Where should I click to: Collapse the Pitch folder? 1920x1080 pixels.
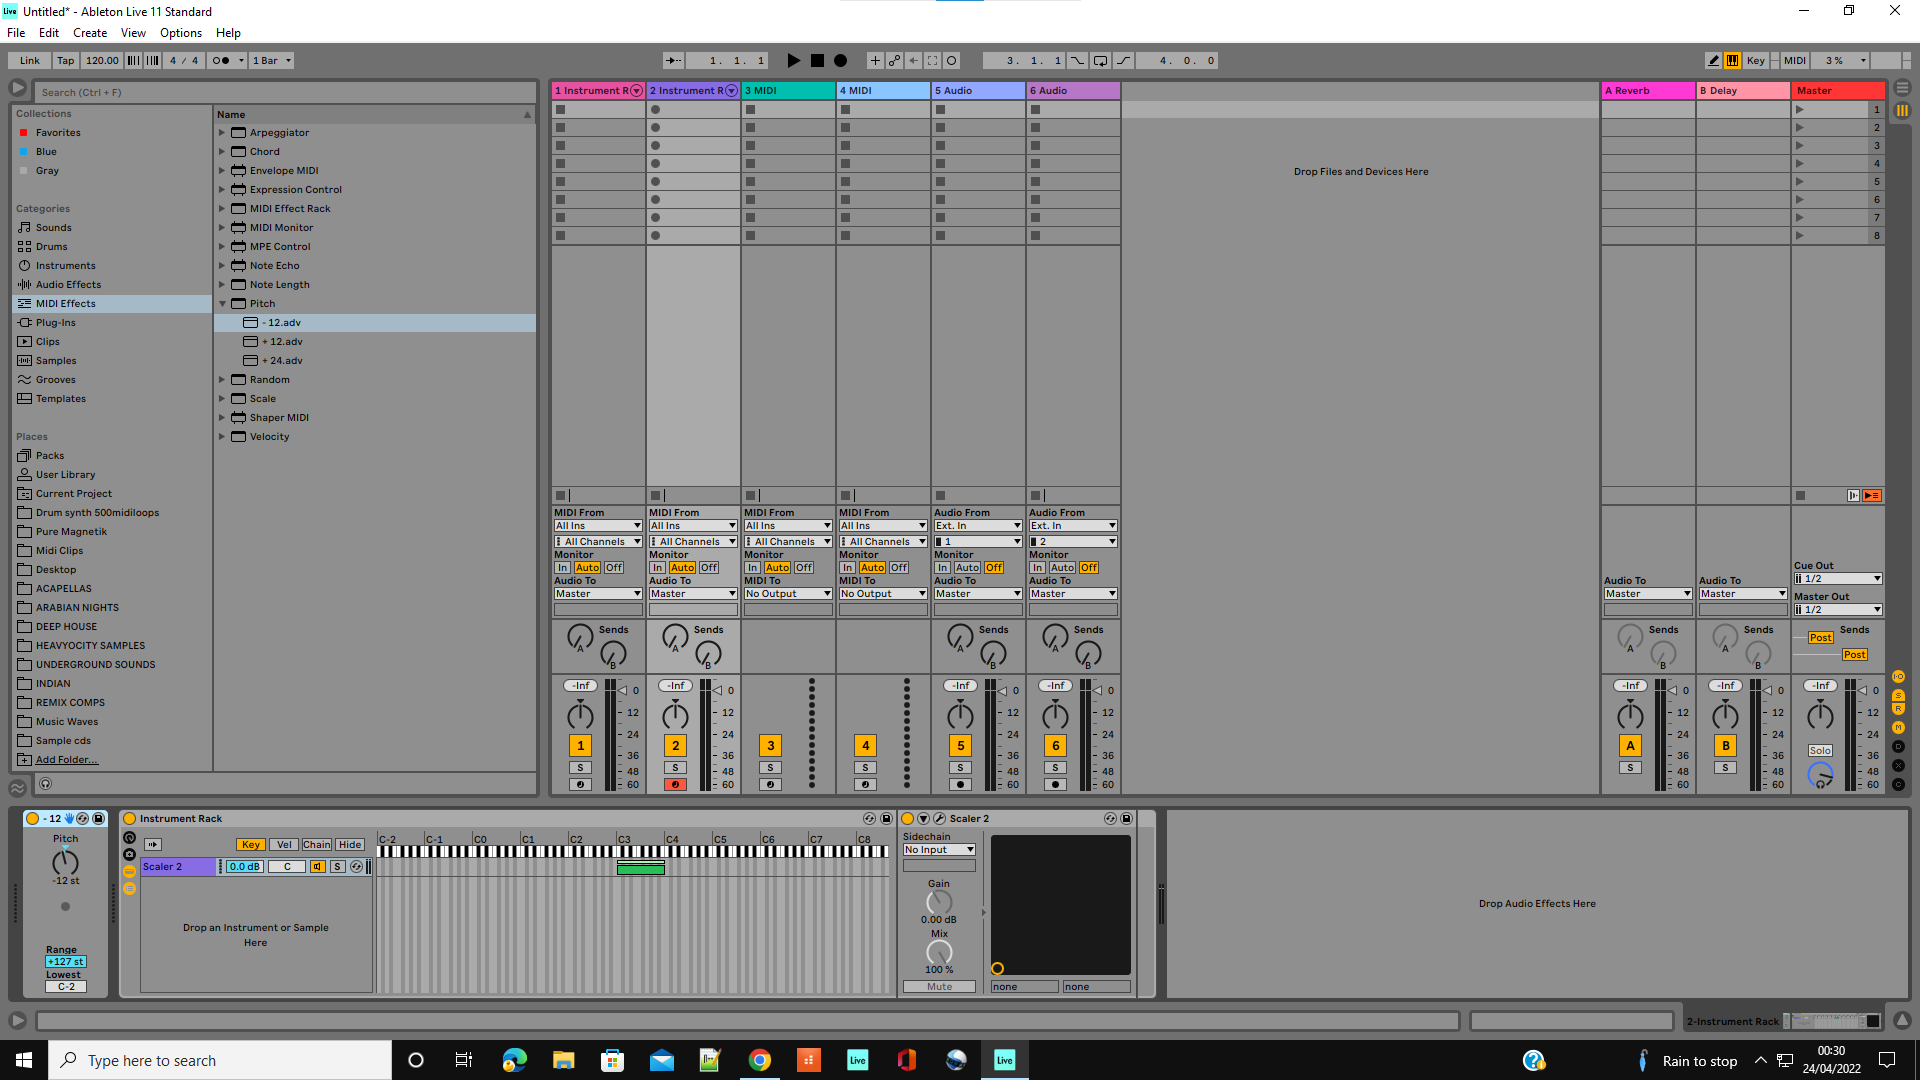222,304
